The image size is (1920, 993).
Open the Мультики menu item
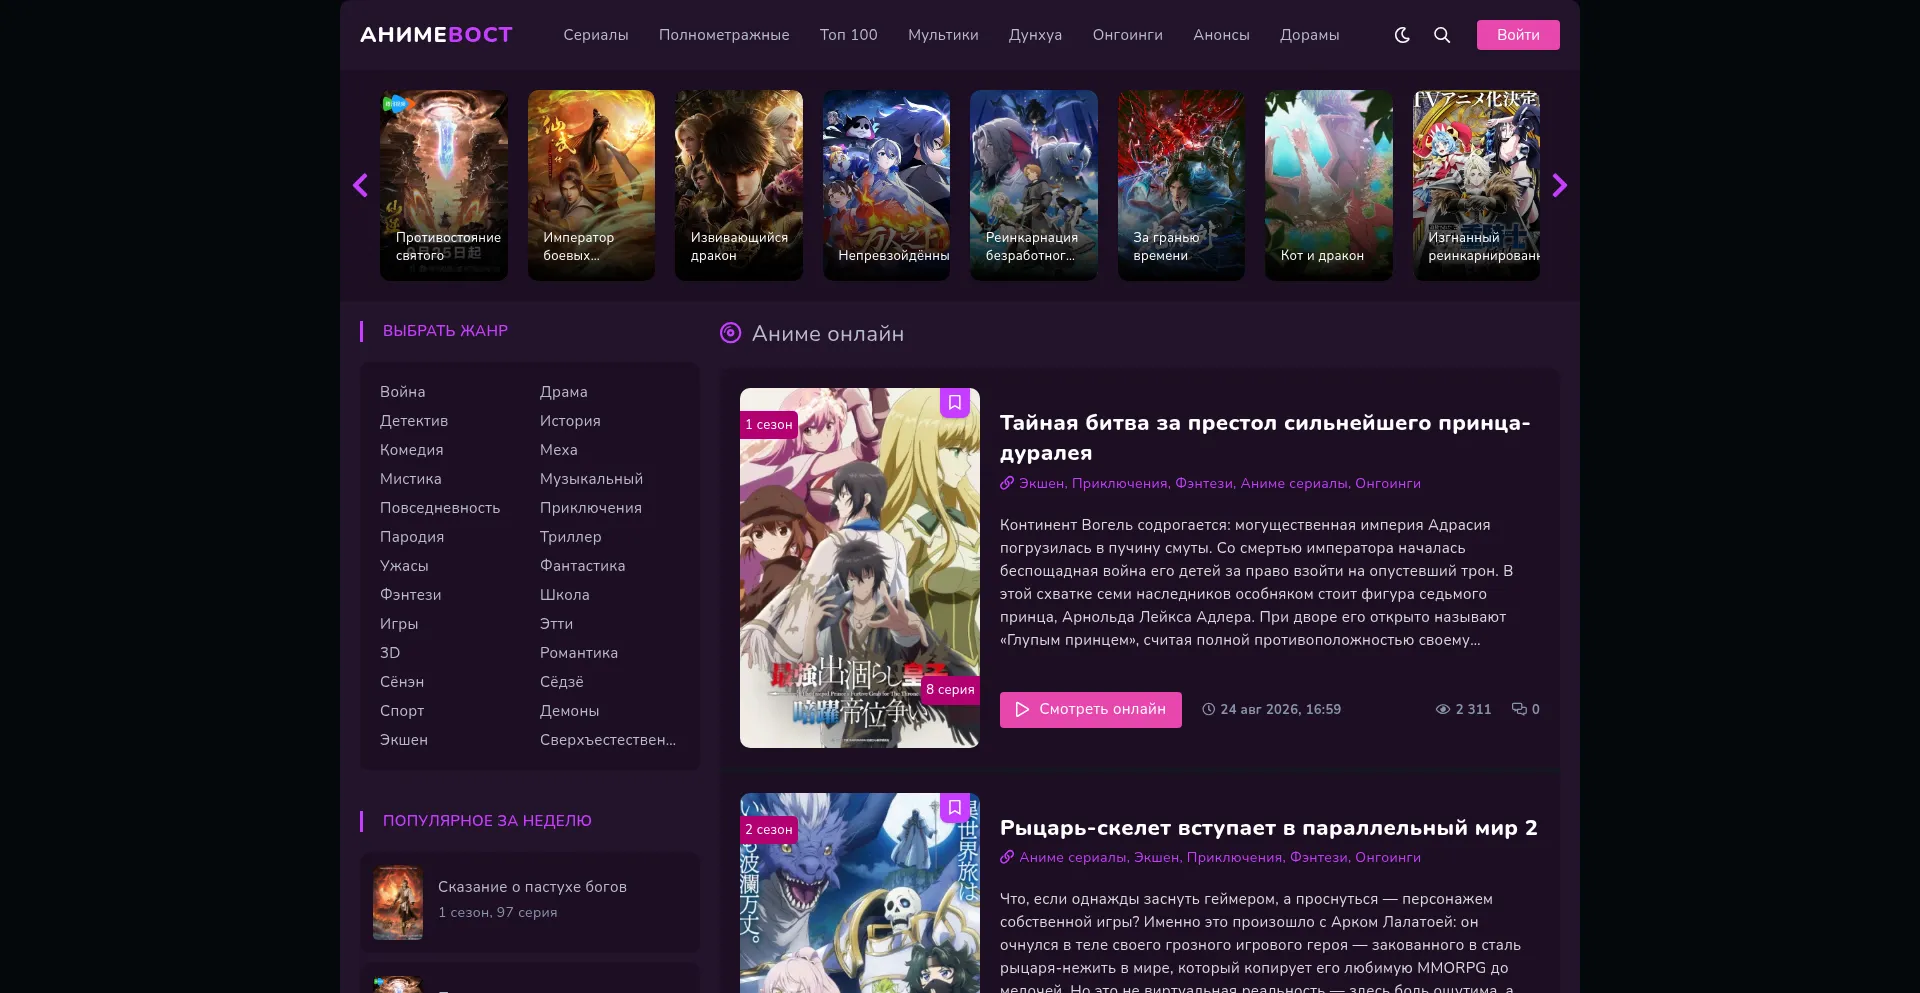[943, 35]
